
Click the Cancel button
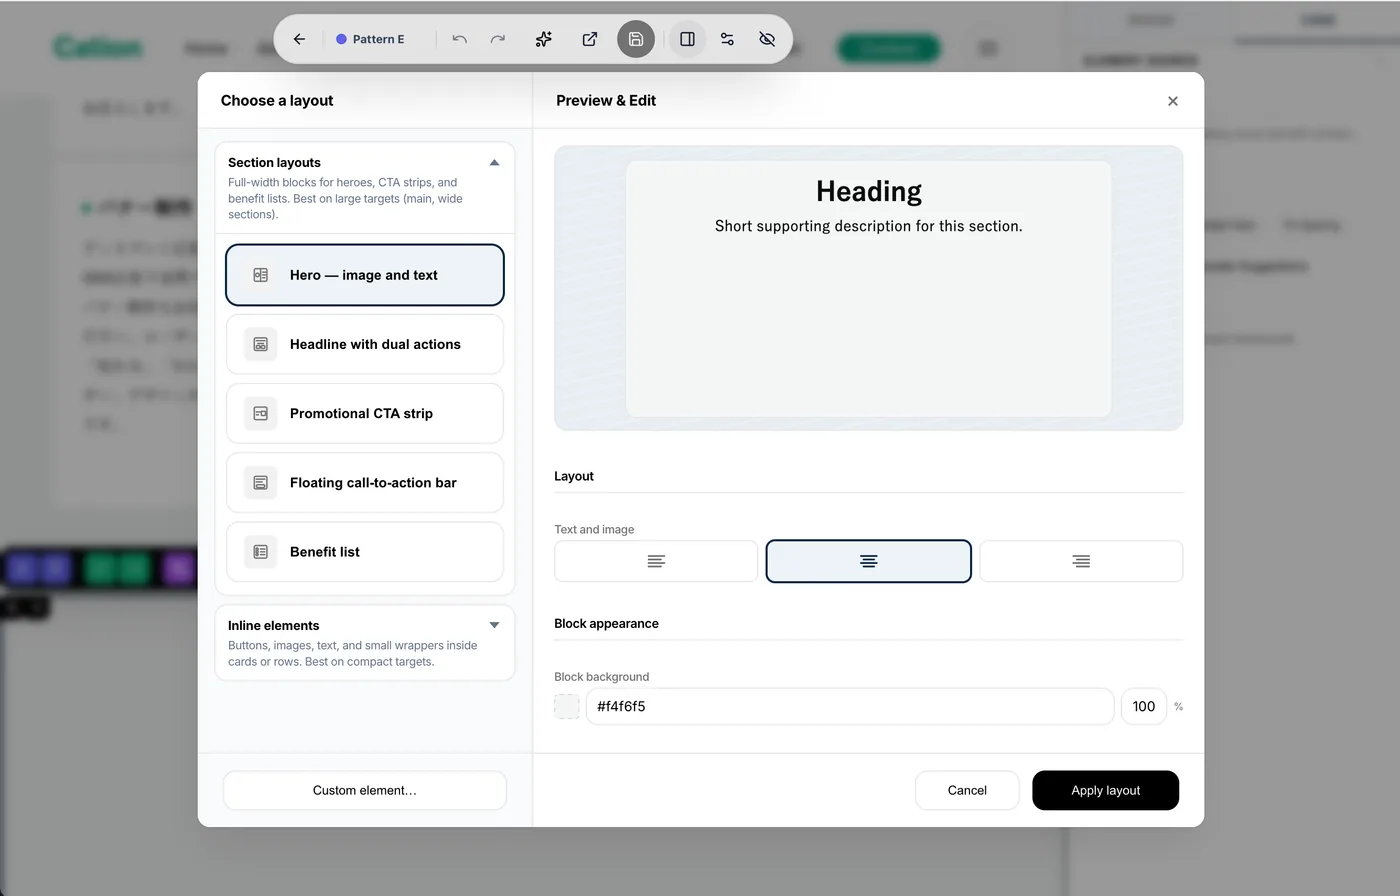pos(967,790)
